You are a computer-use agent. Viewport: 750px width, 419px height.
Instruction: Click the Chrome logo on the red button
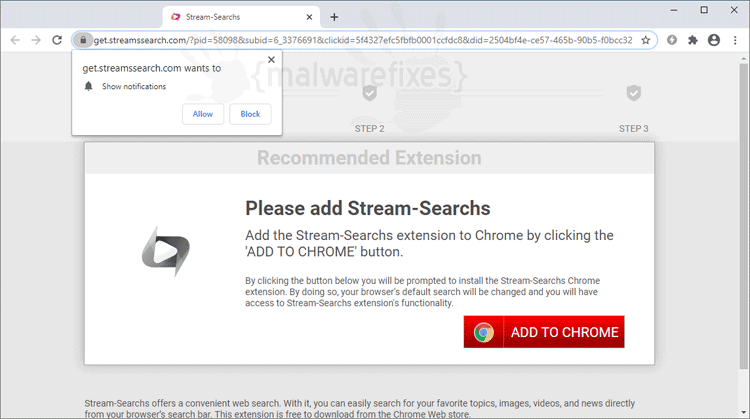[x=484, y=332]
